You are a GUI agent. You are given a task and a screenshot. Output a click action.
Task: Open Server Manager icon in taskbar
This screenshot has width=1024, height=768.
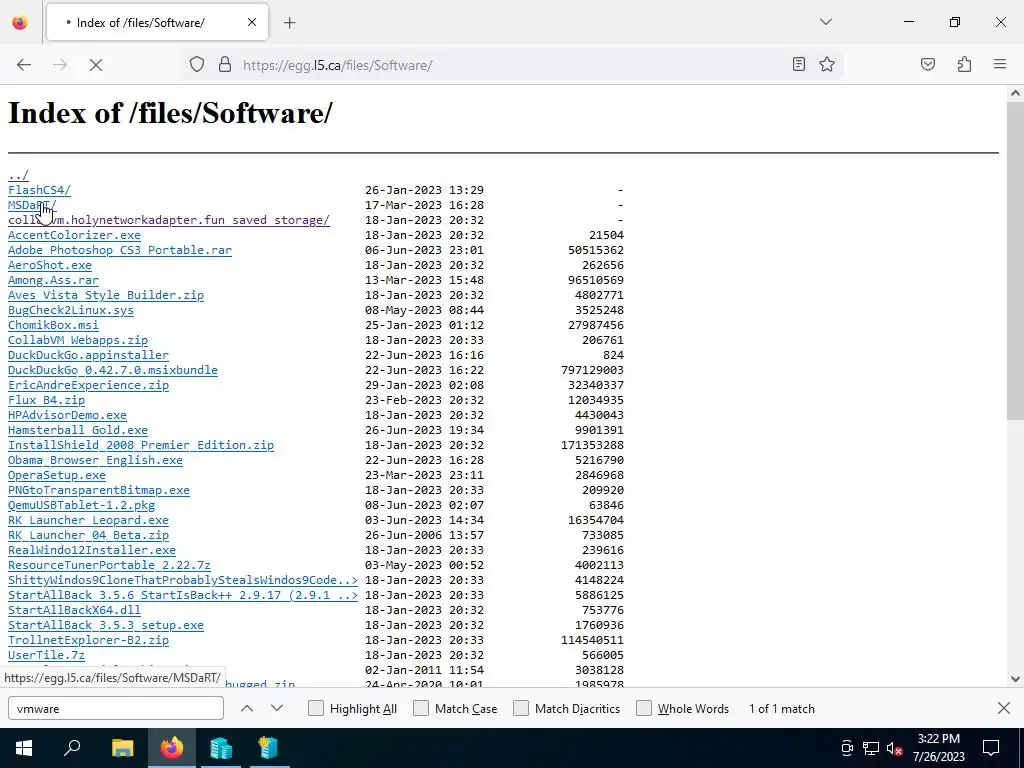coord(221,748)
